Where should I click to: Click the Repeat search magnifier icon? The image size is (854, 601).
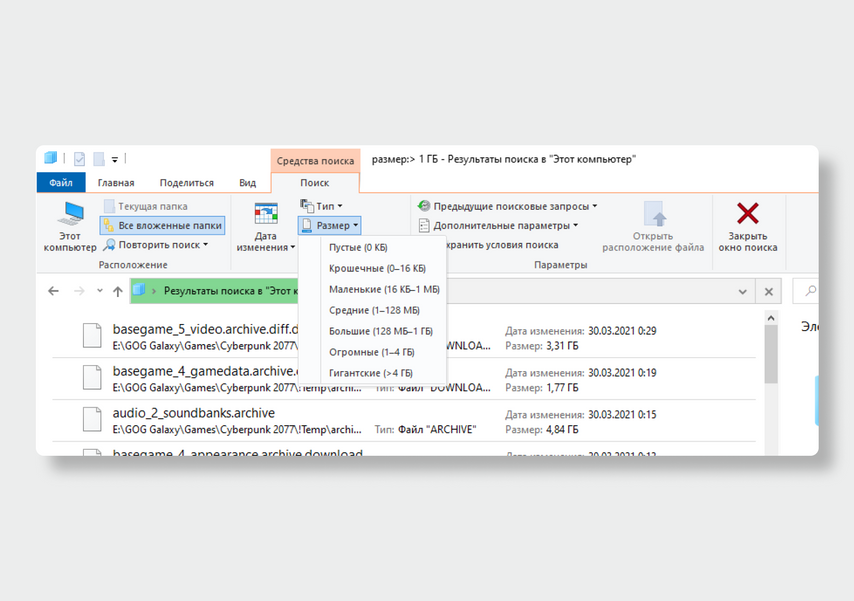109,245
